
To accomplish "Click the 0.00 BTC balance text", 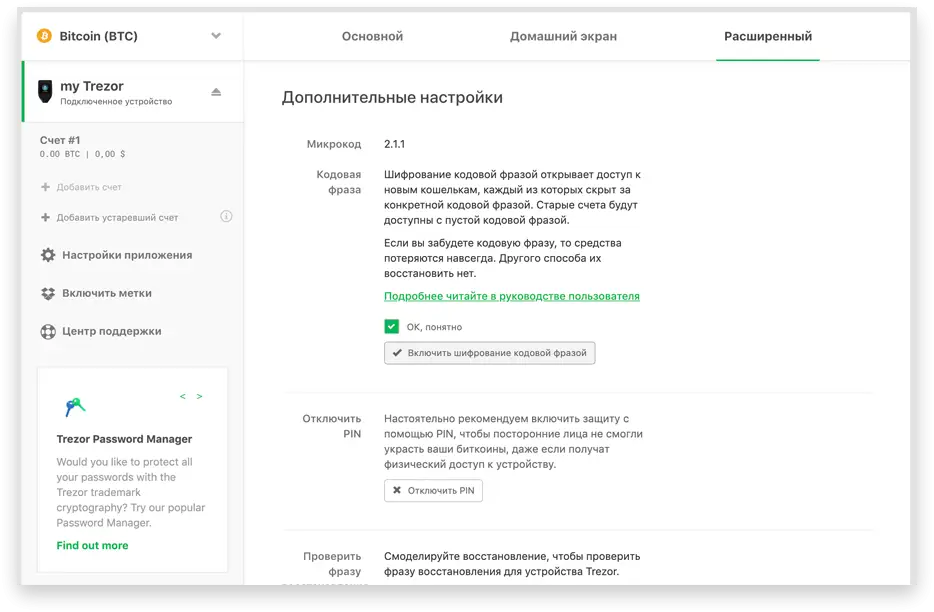I will pyautogui.click(x=60, y=154).
